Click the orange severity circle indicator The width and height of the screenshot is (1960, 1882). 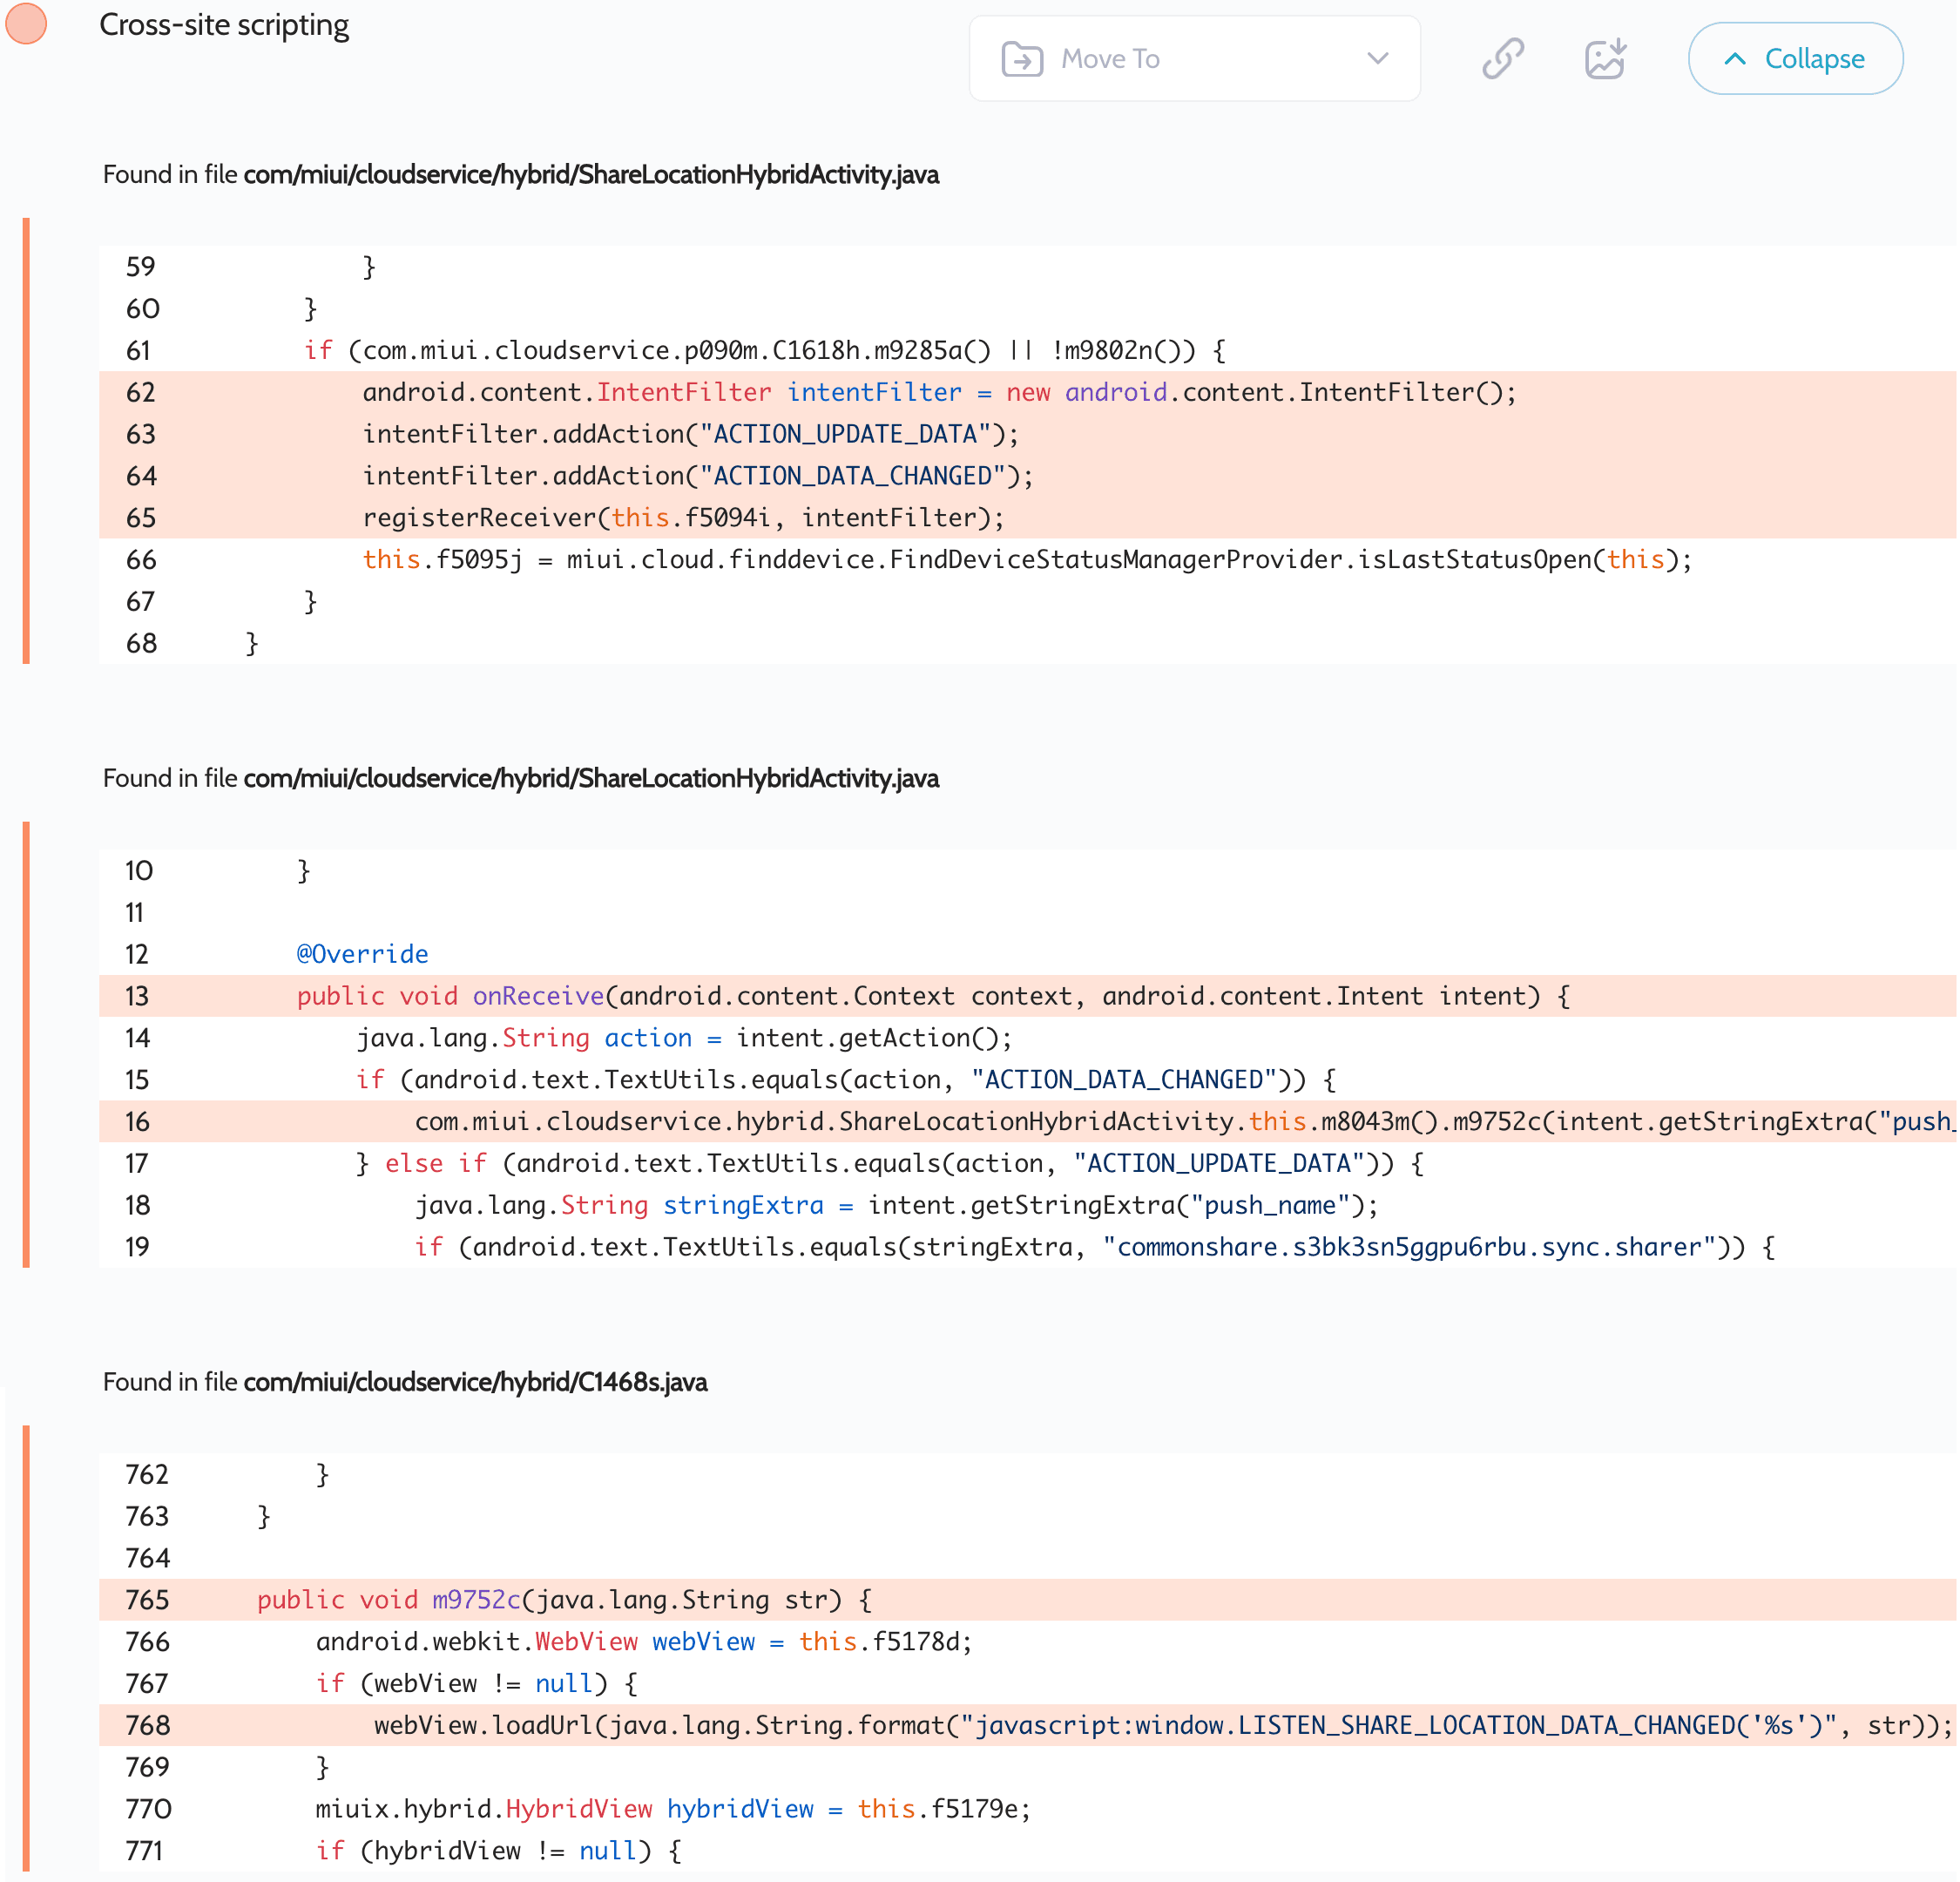26,24
